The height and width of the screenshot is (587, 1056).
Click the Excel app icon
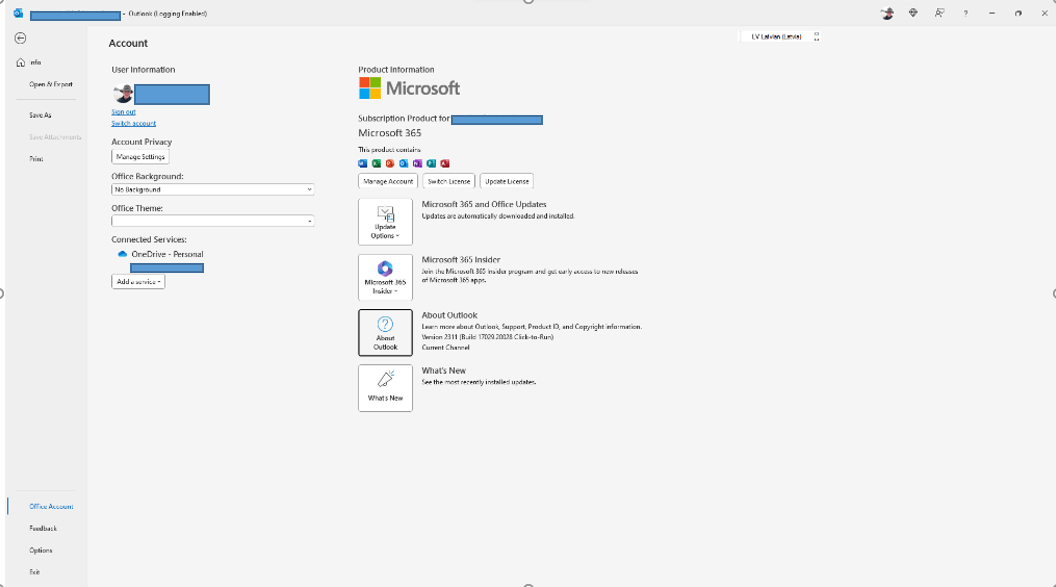[x=376, y=164]
